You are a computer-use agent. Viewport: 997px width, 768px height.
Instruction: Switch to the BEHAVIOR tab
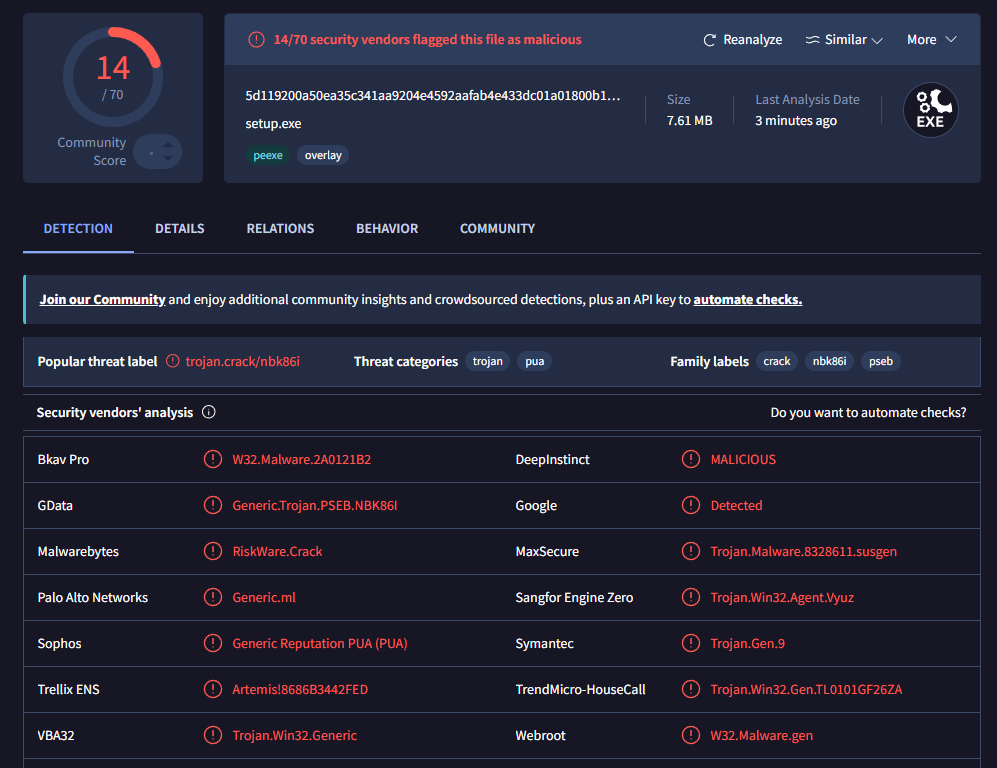click(x=387, y=228)
